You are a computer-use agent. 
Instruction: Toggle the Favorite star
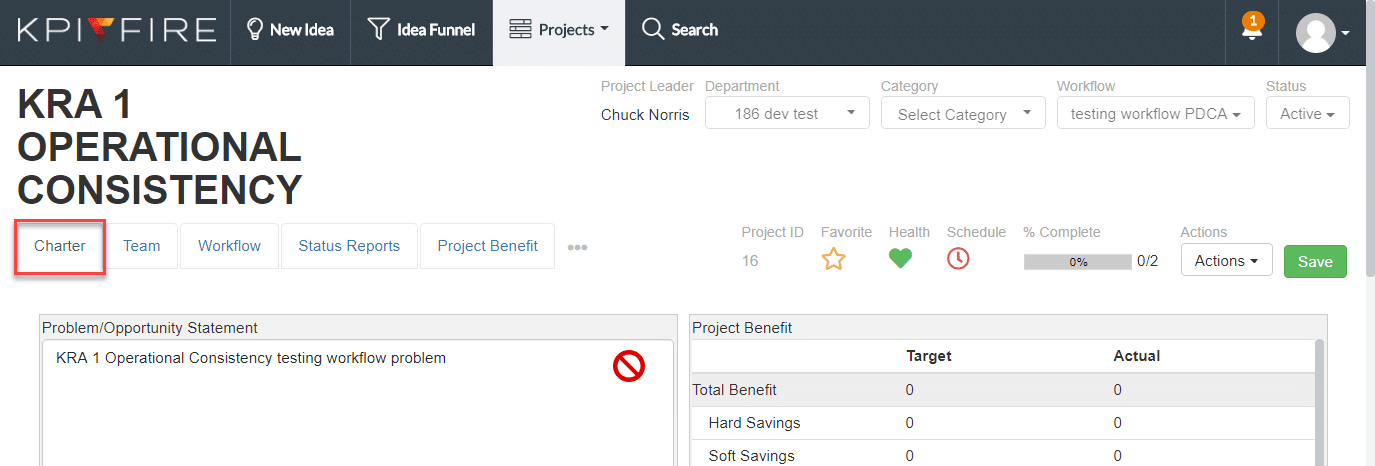pos(833,259)
